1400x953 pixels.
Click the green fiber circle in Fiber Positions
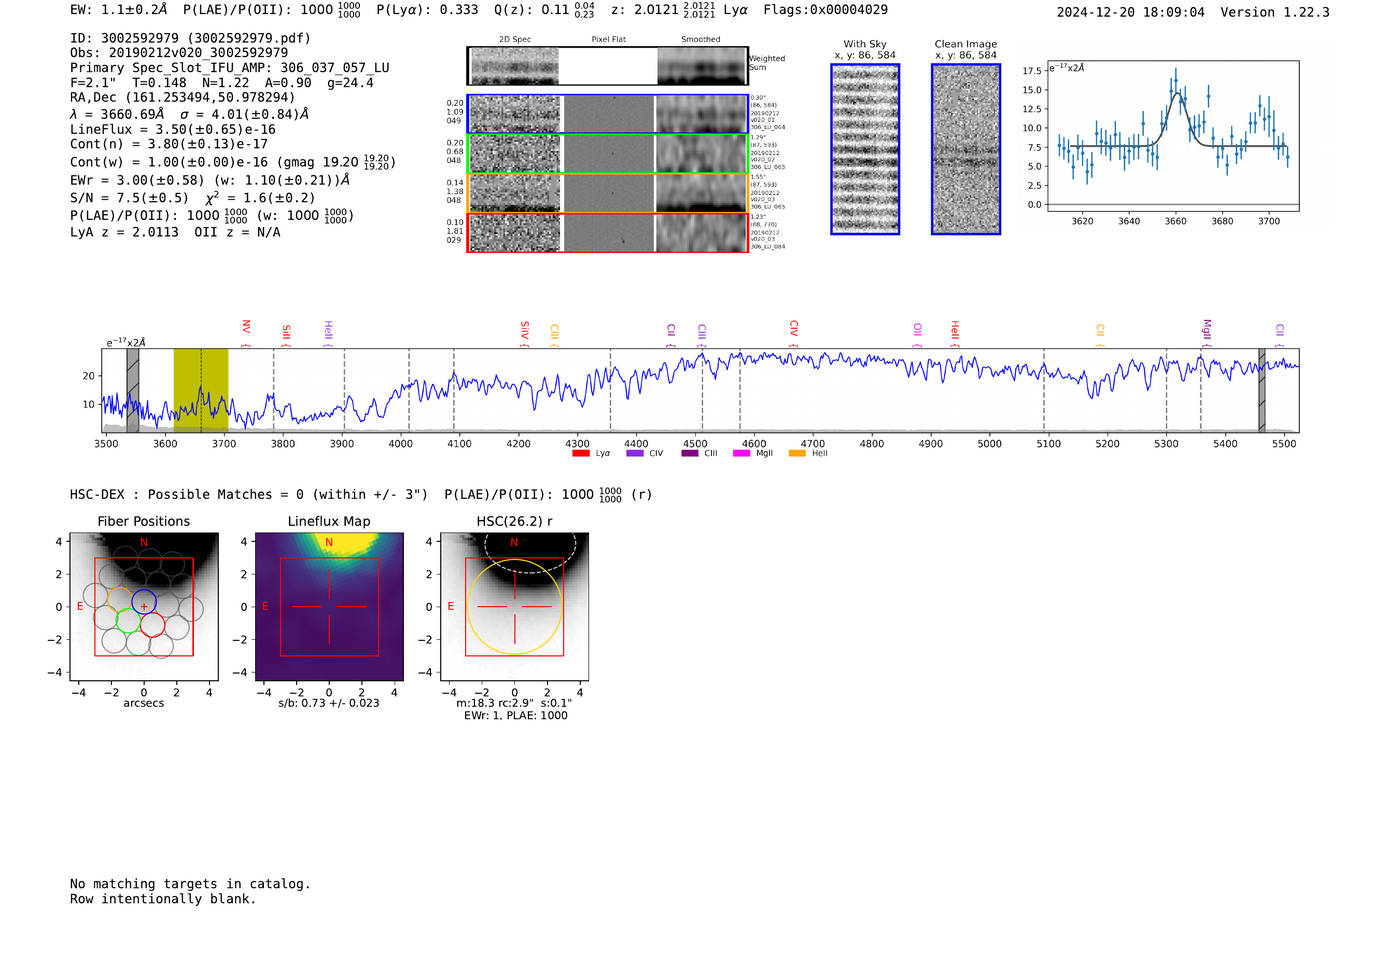[128, 620]
